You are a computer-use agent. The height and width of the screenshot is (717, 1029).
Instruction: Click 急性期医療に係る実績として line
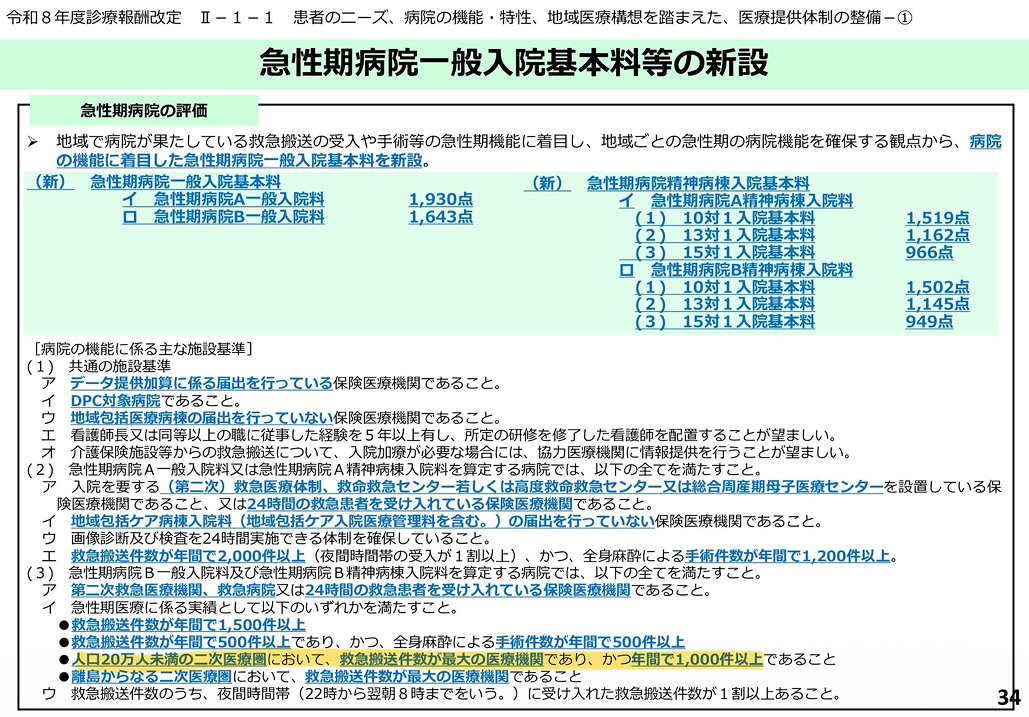click(249, 607)
